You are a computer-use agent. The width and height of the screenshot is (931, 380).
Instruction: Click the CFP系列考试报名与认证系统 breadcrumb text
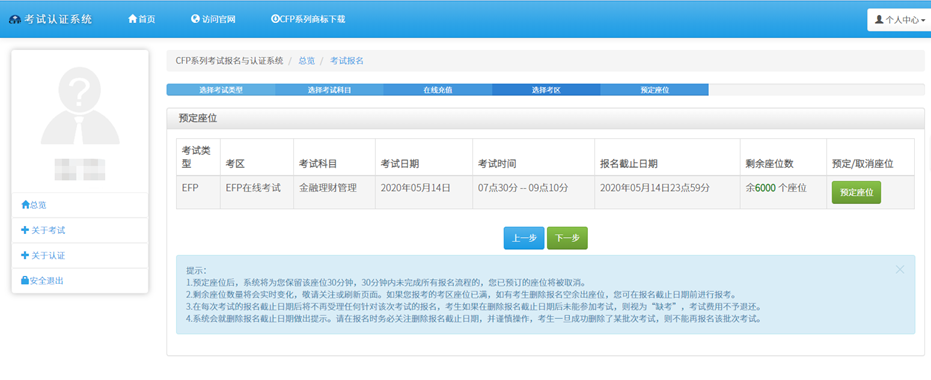click(x=229, y=61)
